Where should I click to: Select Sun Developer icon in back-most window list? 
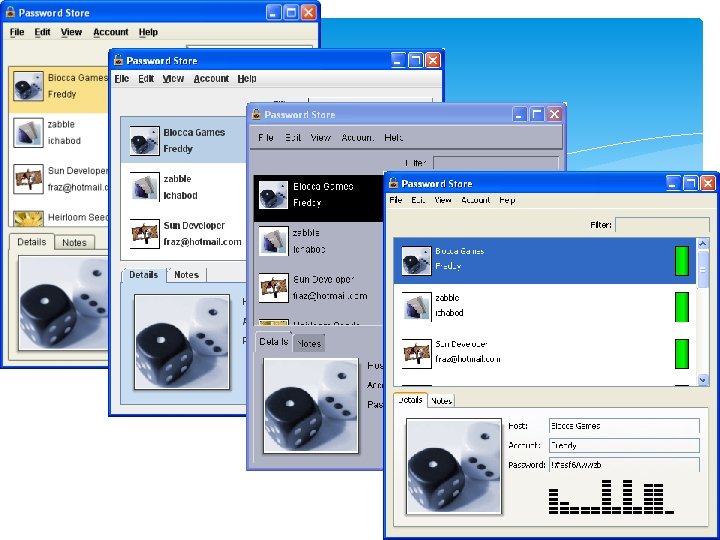[28, 179]
